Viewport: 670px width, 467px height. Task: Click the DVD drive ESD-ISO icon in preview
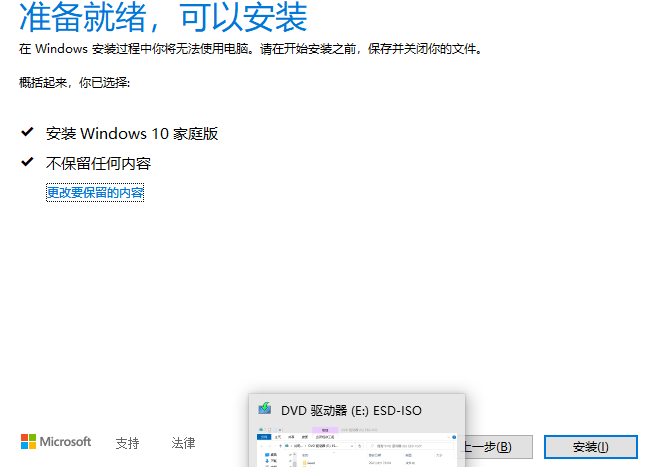tap(265, 409)
